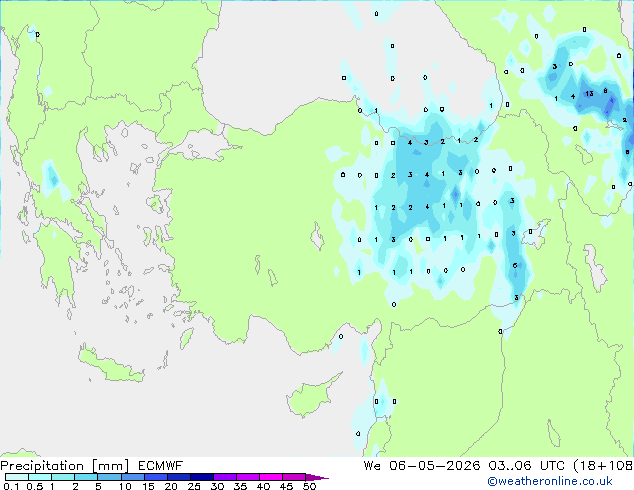
Task: Click the legend label "30"
Action: point(217,486)
